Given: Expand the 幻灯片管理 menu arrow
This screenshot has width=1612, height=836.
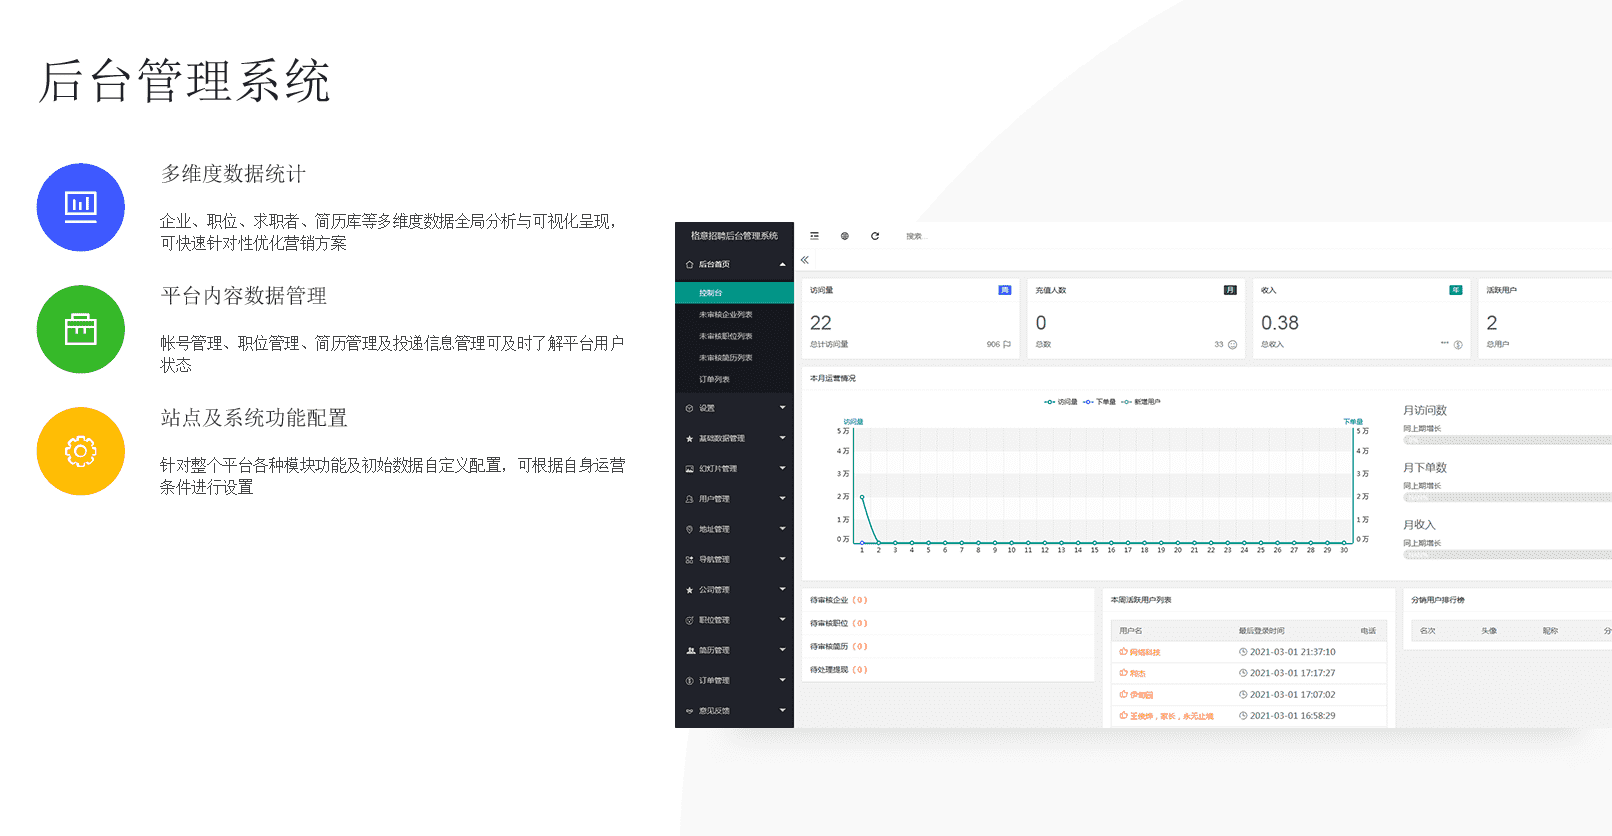Looking at the screenshot, I should (782, 468).
